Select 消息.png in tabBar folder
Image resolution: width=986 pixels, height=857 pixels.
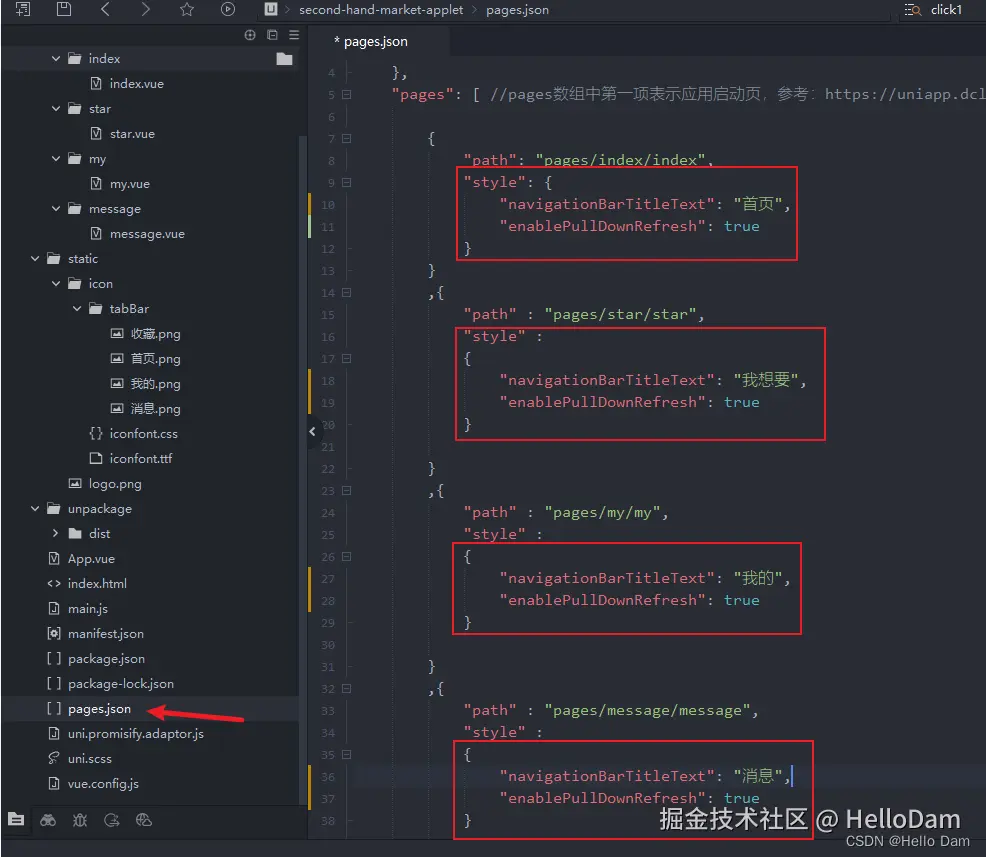coord(155,409)
